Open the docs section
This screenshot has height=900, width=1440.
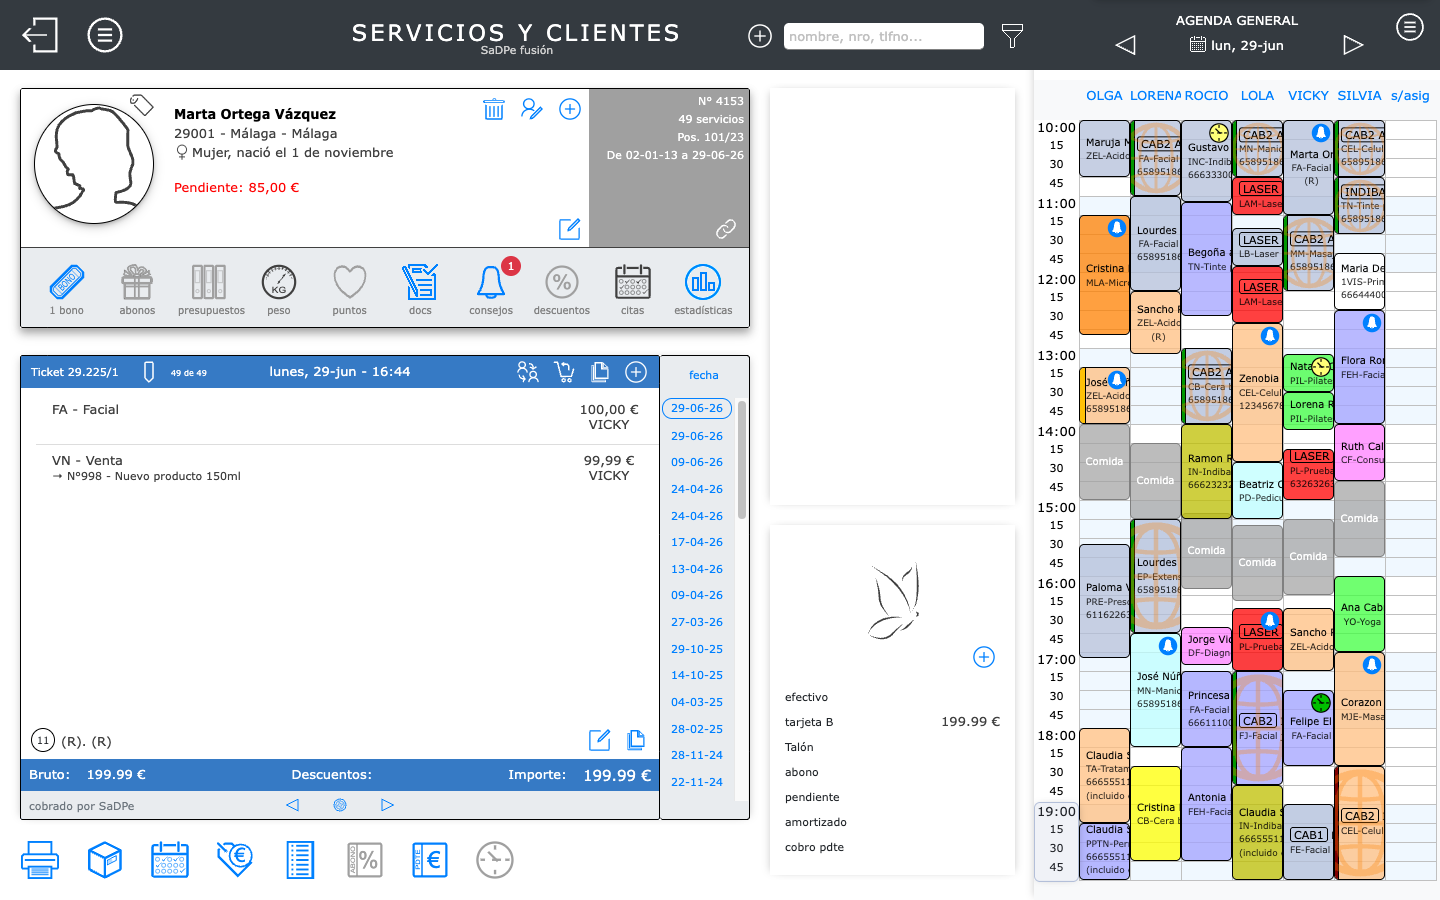pyautogui.click(x=420, y=290)
